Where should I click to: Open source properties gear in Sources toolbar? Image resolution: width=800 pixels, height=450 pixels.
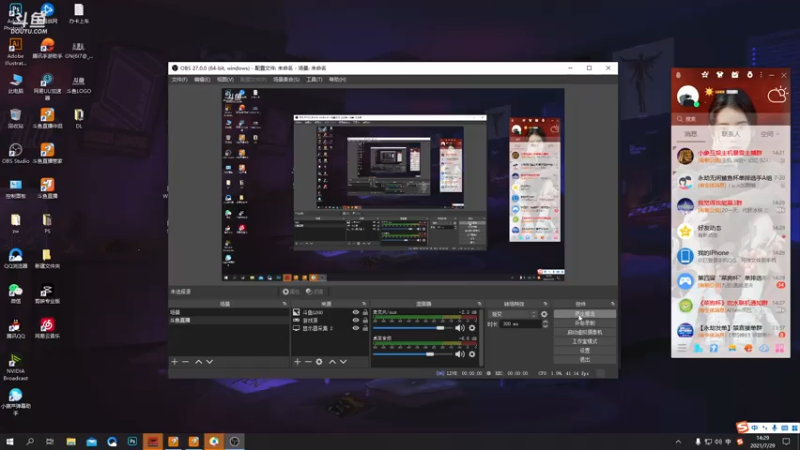(x=319, y=362)
